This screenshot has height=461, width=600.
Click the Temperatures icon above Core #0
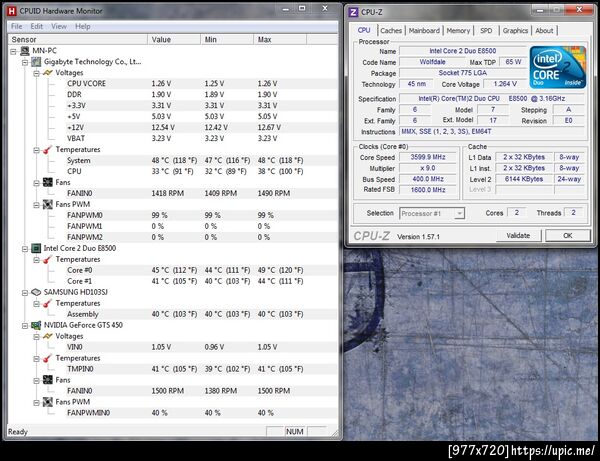(48, 259)
